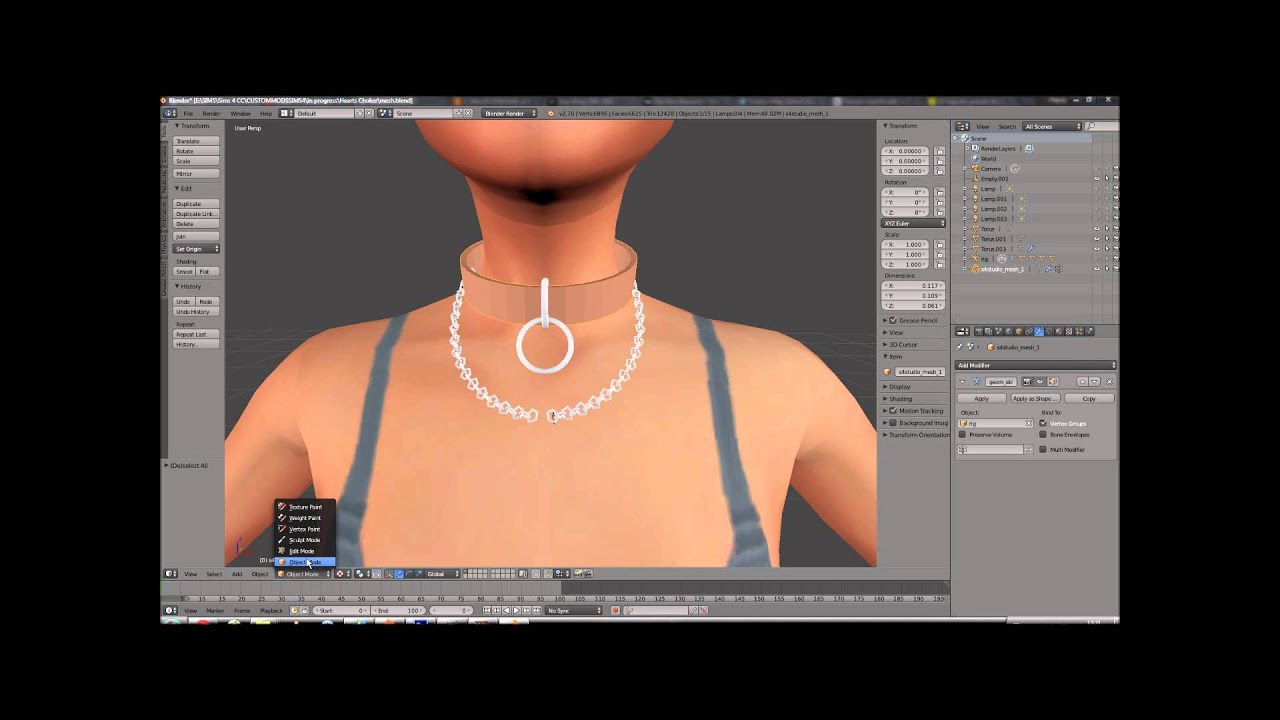Click the Scale tool button
Screen dimensions: 1280x720
click(x=196, y=161)
